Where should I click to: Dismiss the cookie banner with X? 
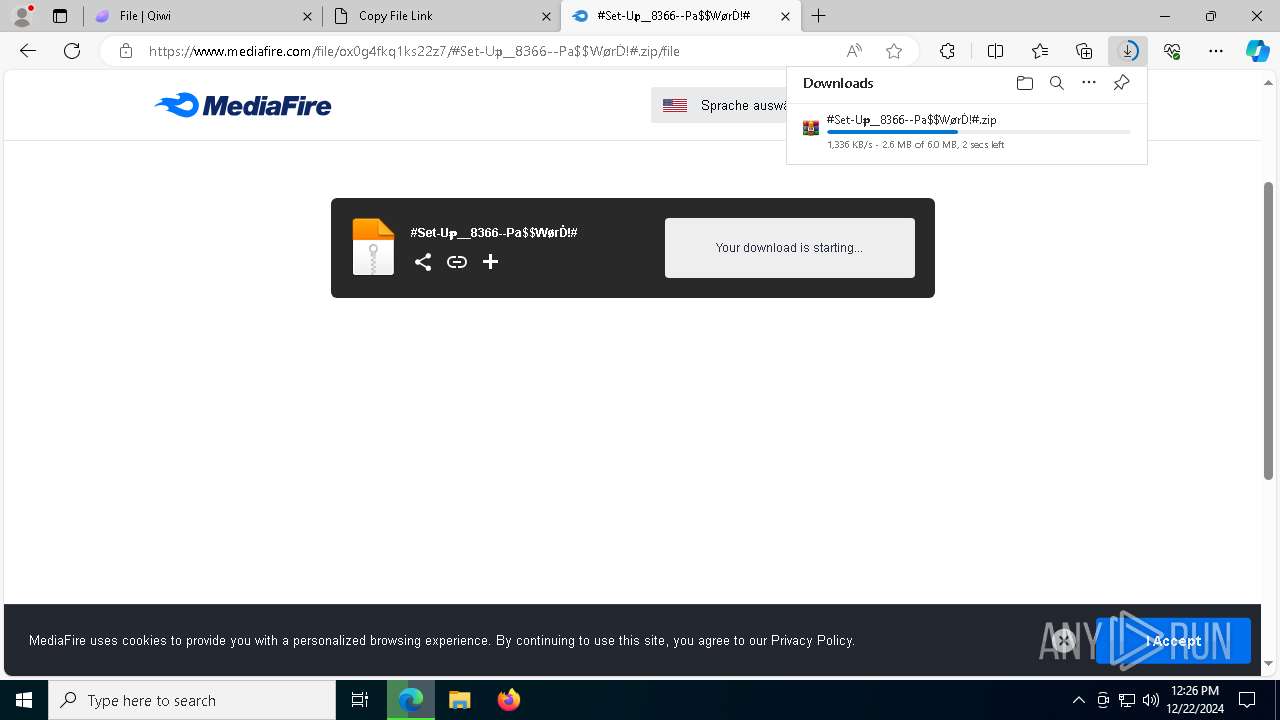tap(1064, 641)
